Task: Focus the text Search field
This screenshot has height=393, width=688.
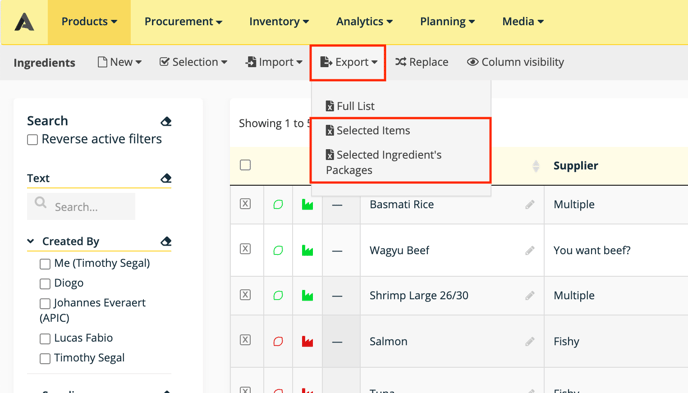Action: pyautogui.click(x=81, y=207)
